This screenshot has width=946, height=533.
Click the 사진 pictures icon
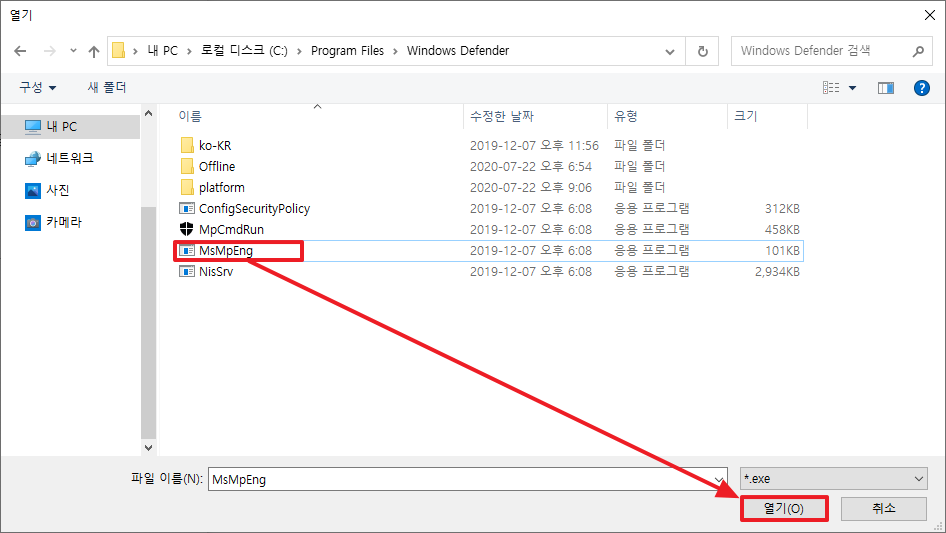click(x=33, y=191)
